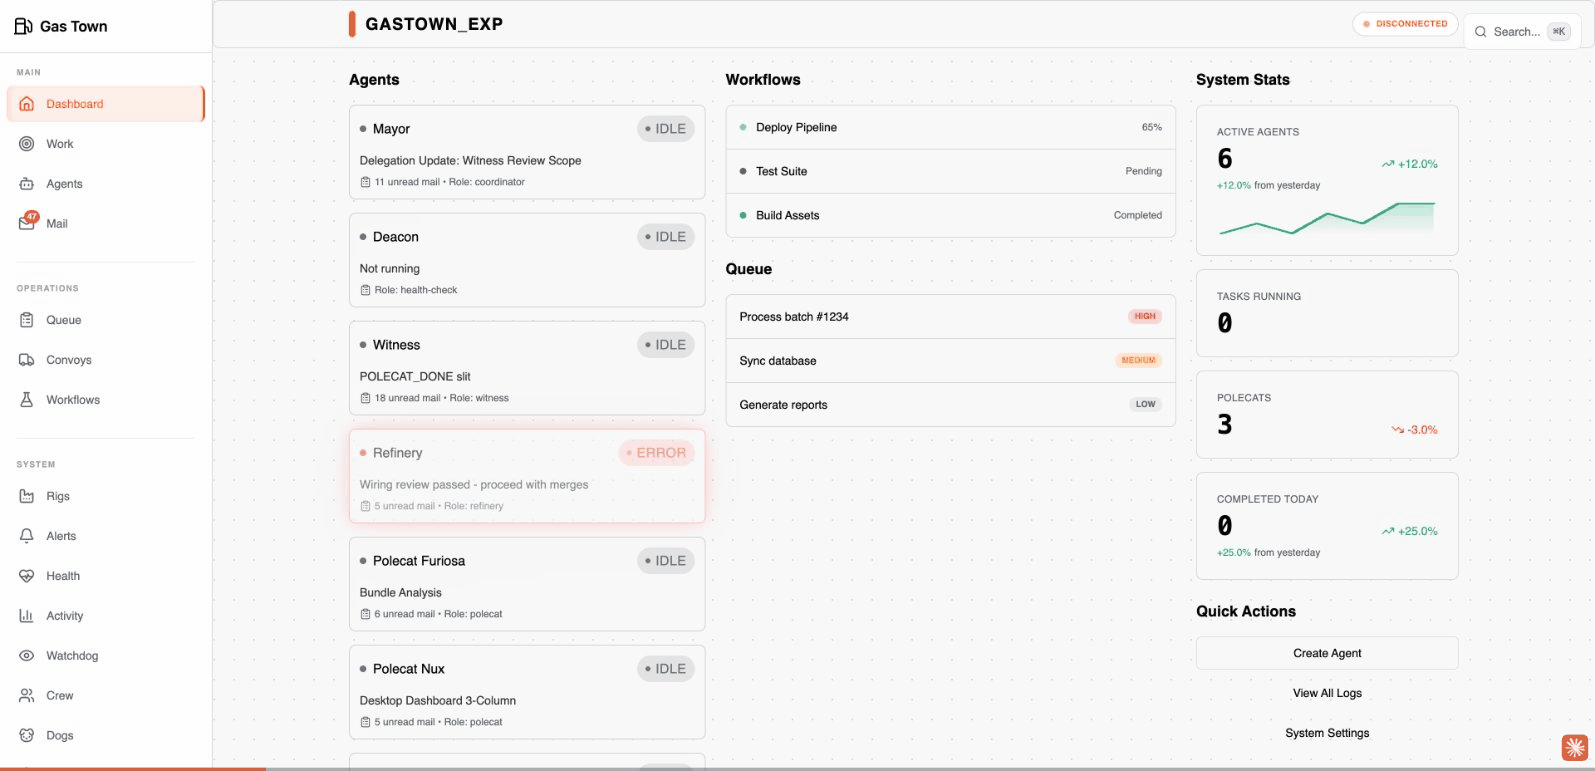Open the Build Assets workflow row
The height and width of the screenshot is (771, 1595).
[x=950, y=215]
